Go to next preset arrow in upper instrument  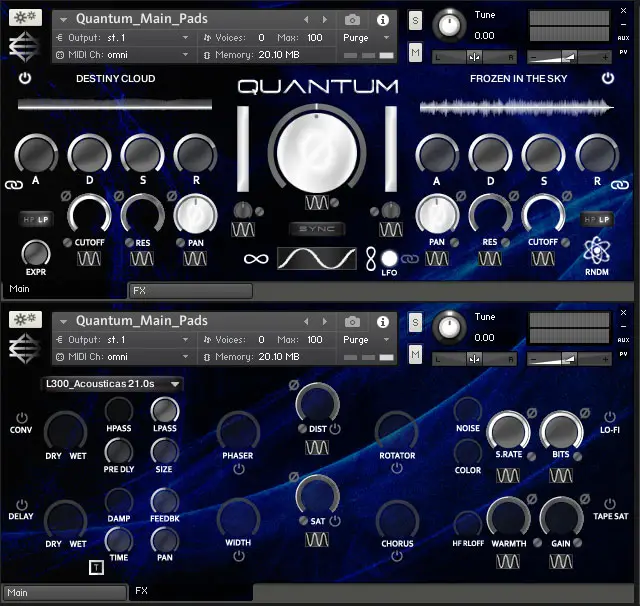click(325, 20)
